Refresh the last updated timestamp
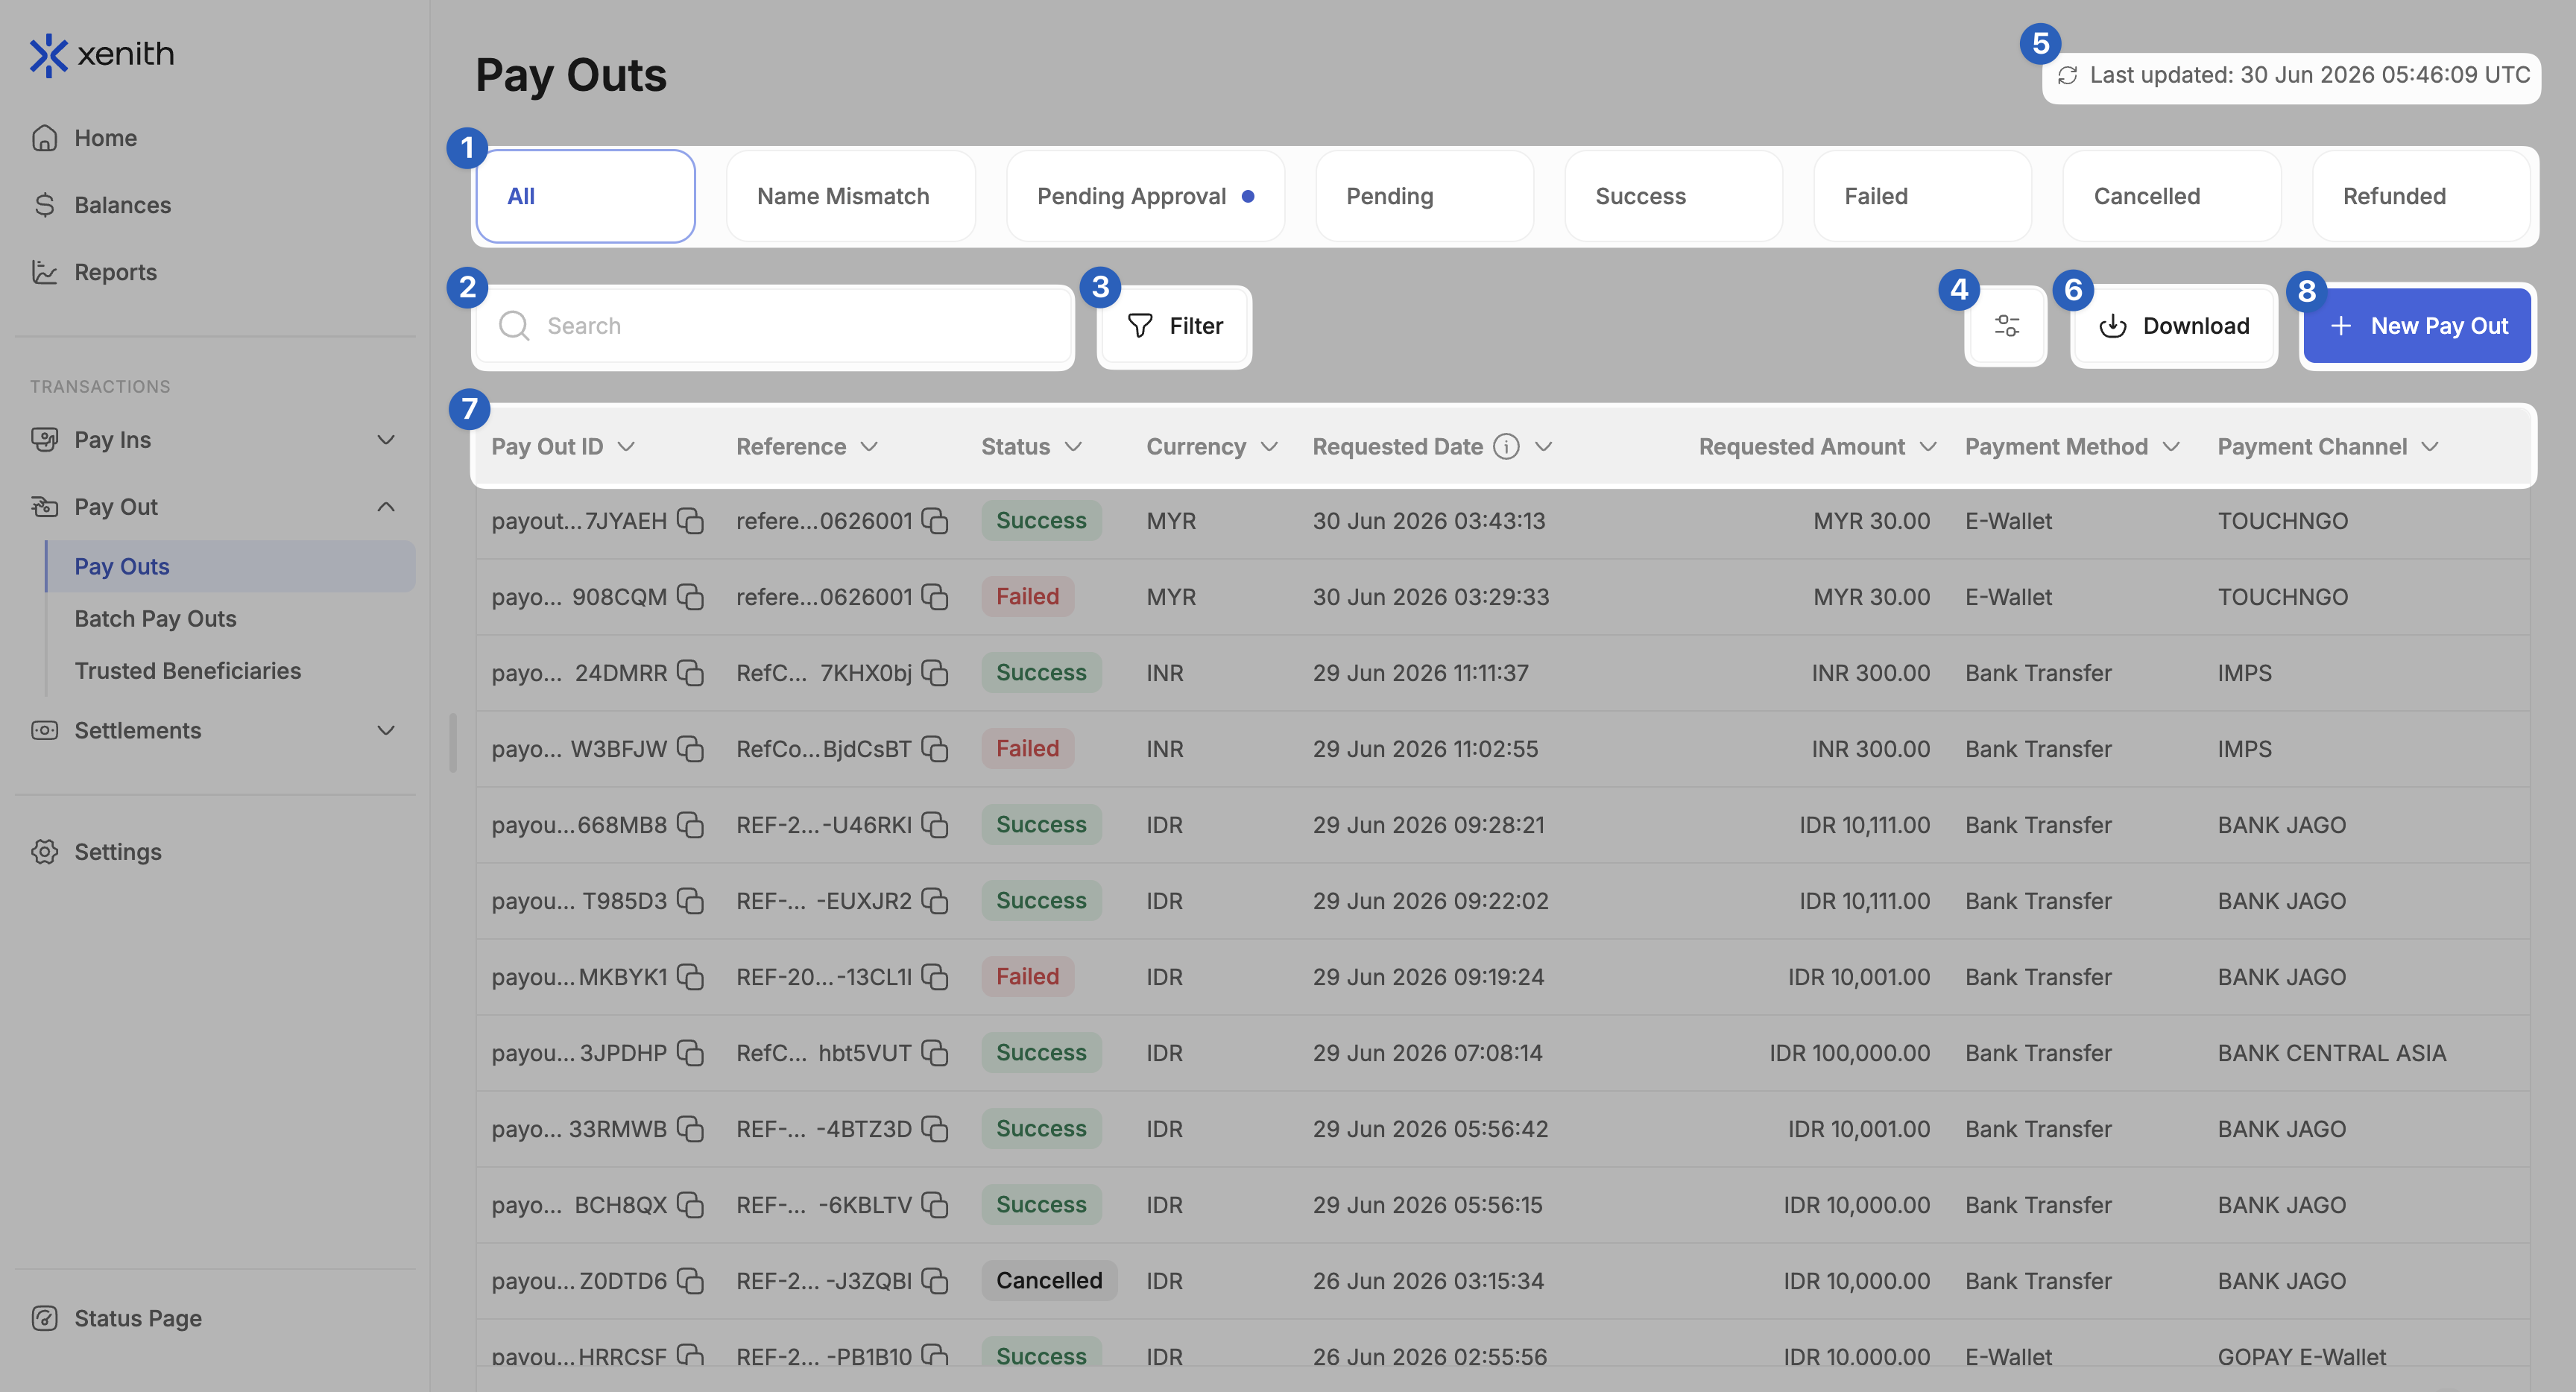Viewport: 2576px width, 1392px height. [2067, 75]
